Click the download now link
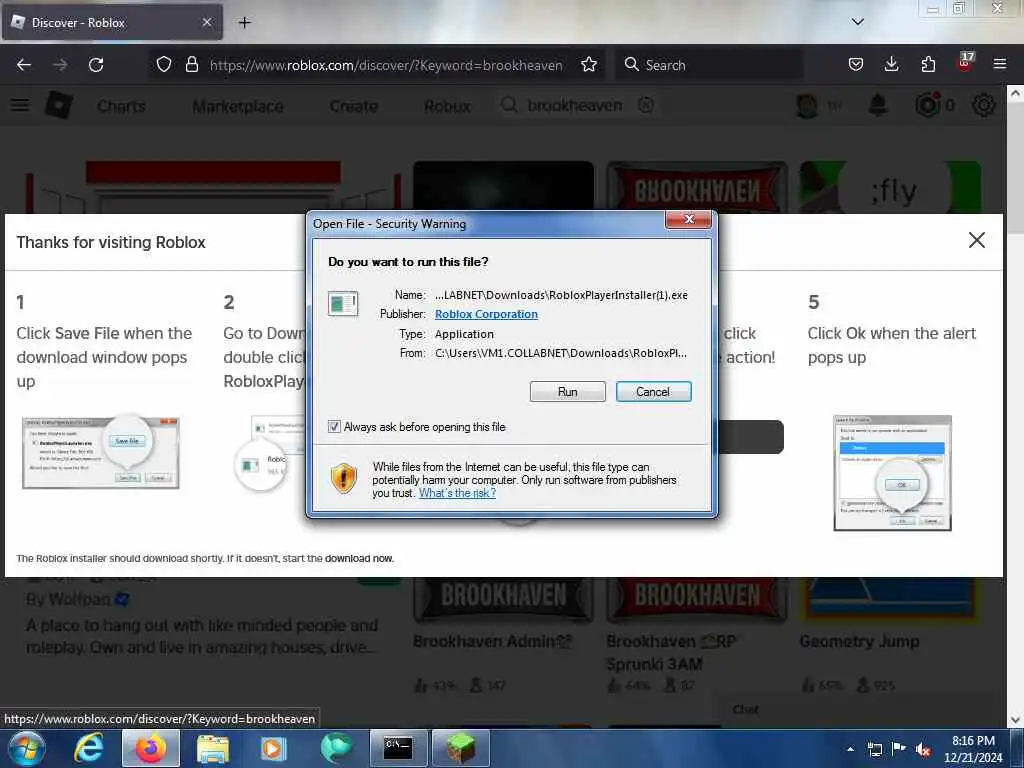The height and width of the screenshot is (768, 1024). tap(359, 558)
